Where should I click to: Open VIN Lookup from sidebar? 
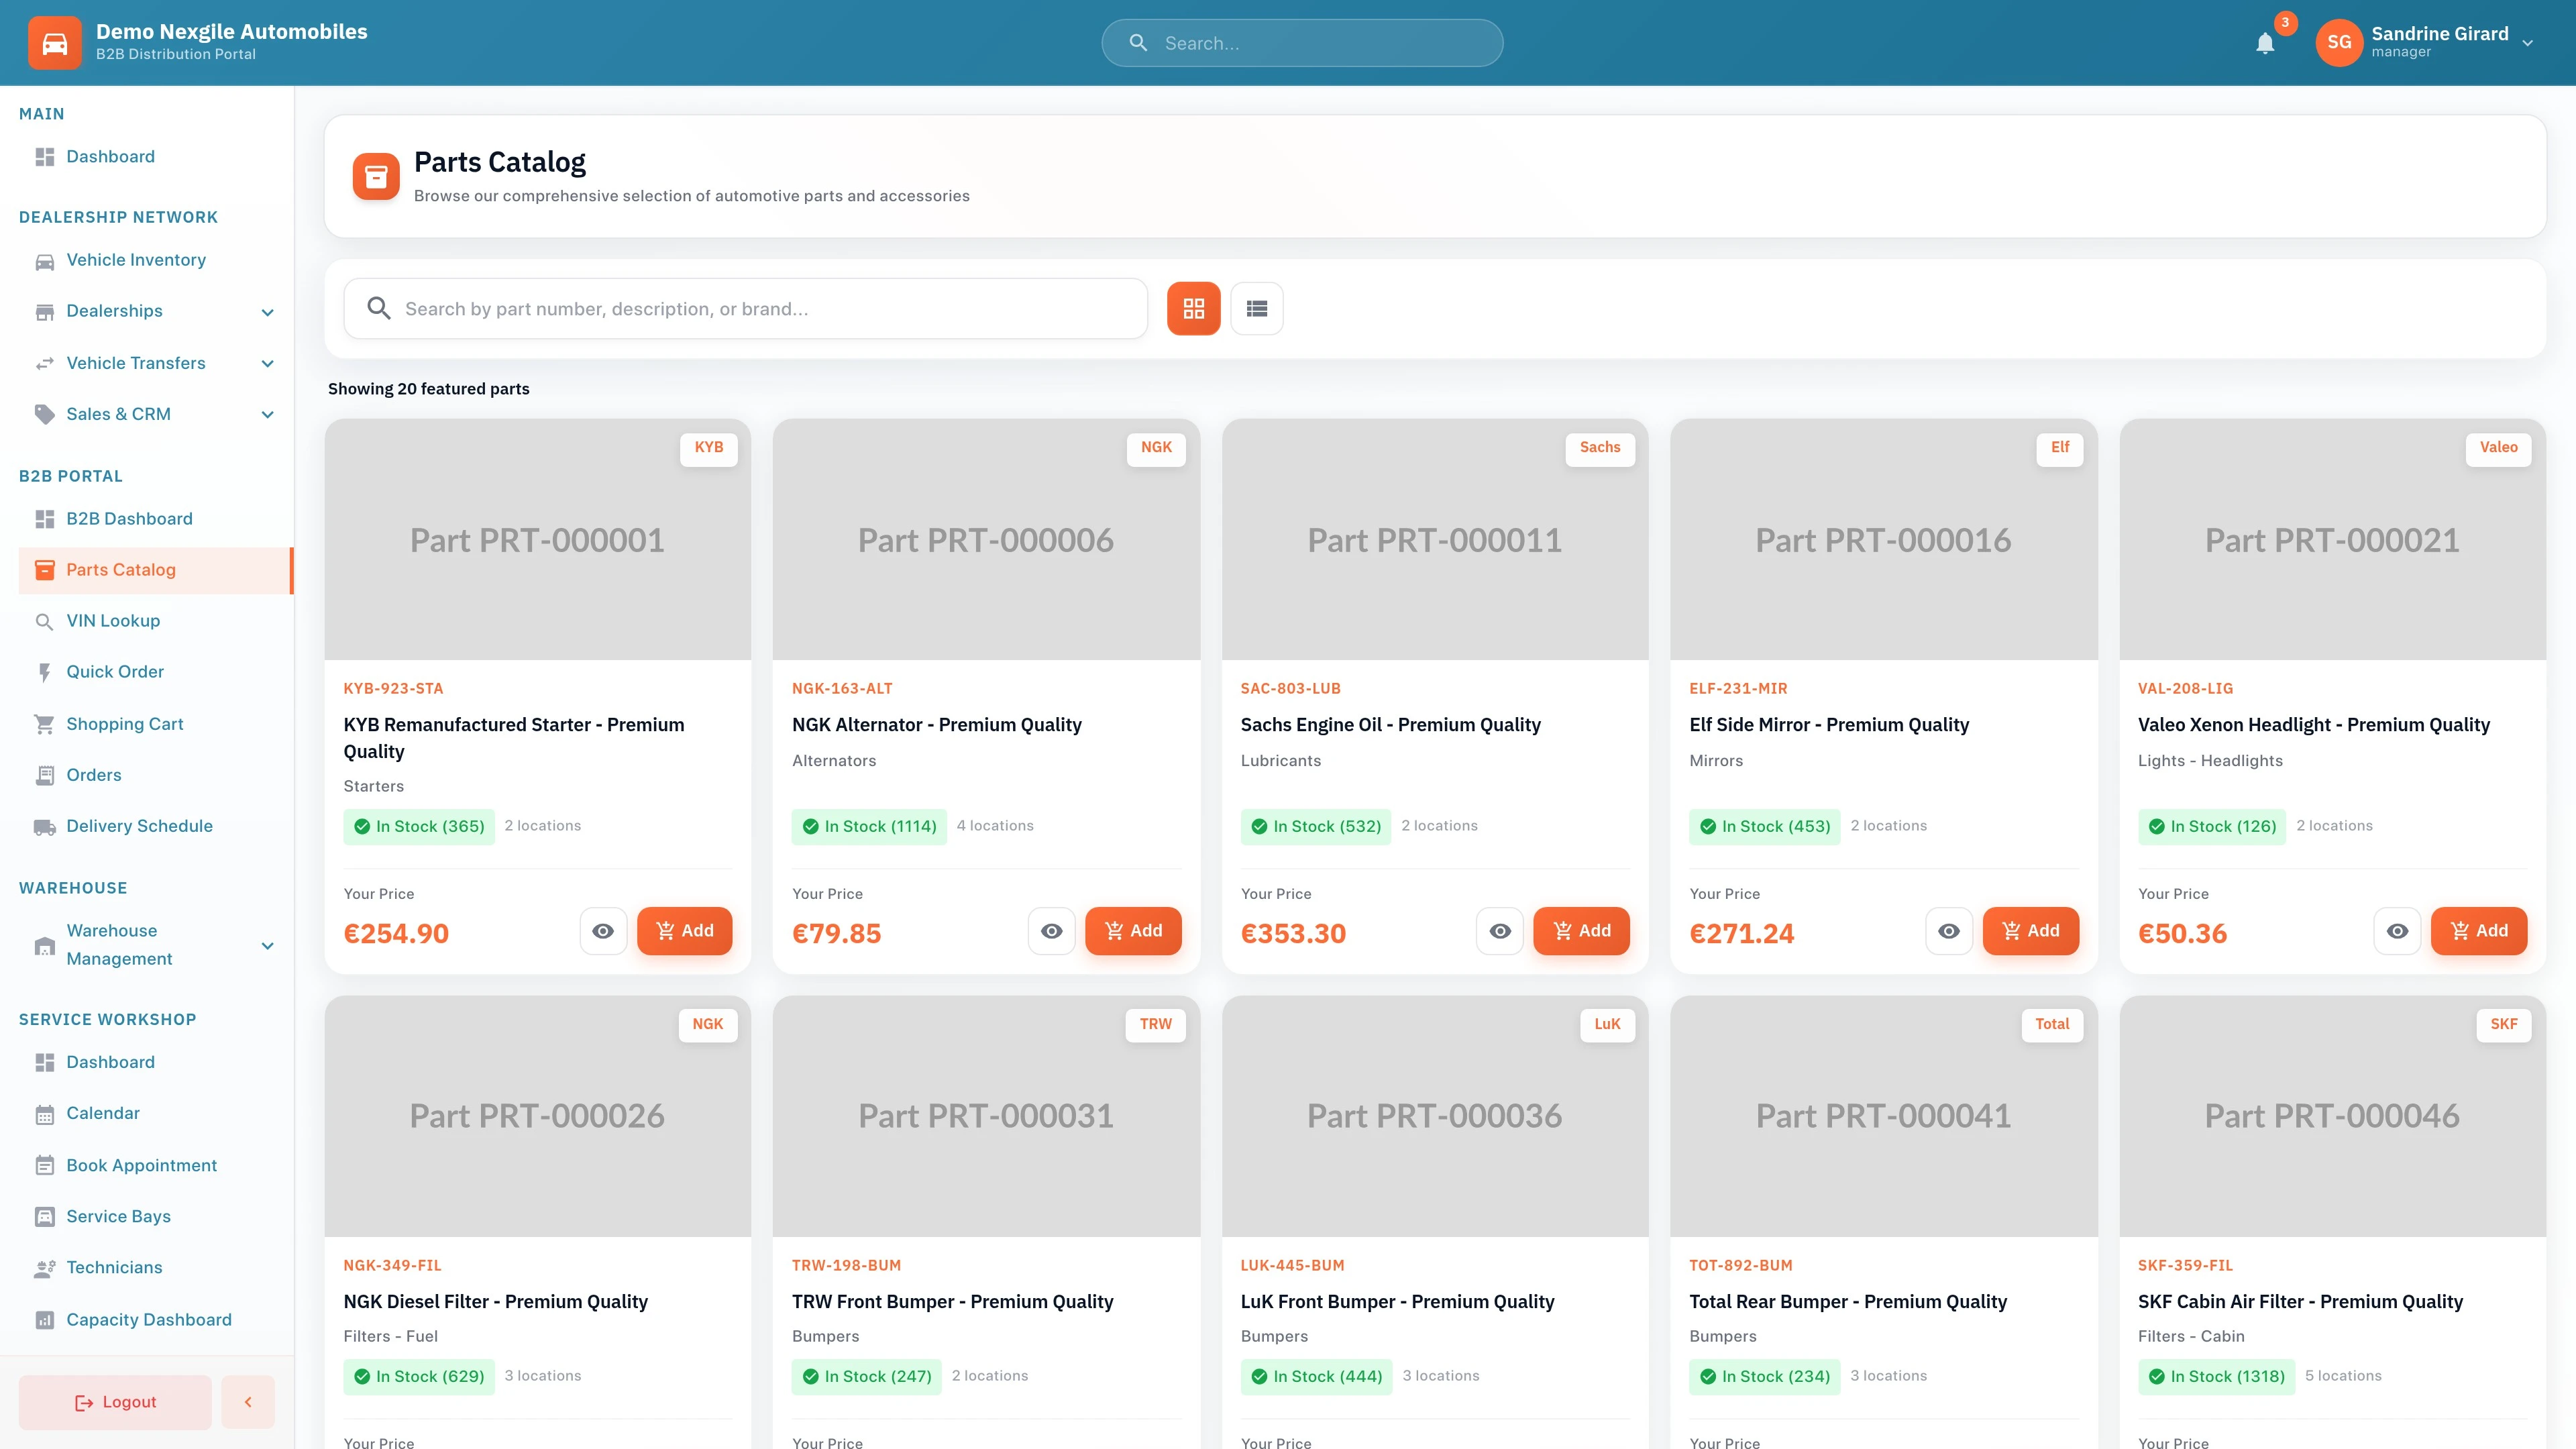[113, 621]
